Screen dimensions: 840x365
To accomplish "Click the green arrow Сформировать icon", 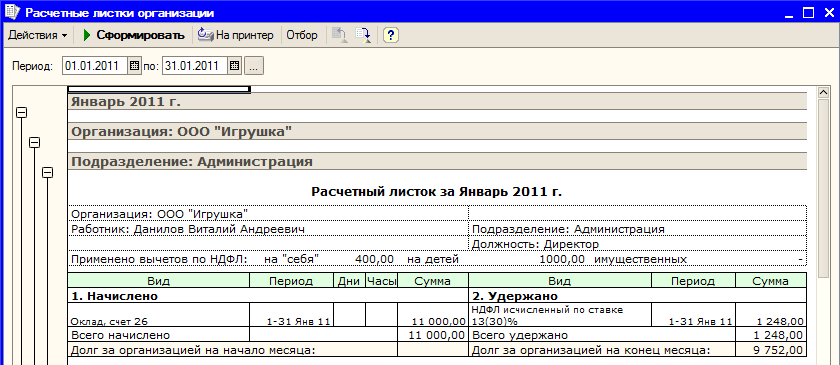I will 87,35.
